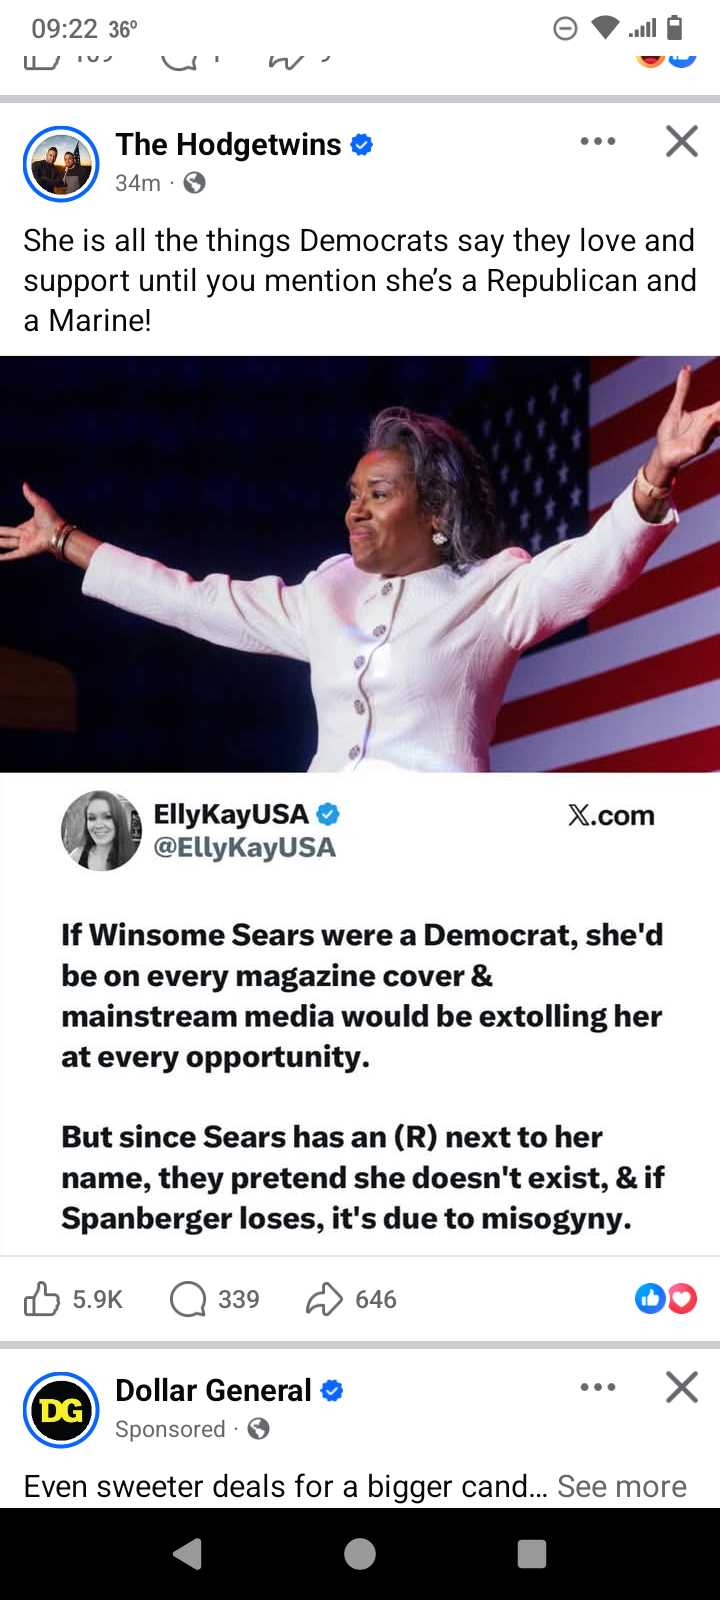The image size is (720, 1600).
Task: Expand Dollar General text with See more
Action: [x=622, y=1486]
